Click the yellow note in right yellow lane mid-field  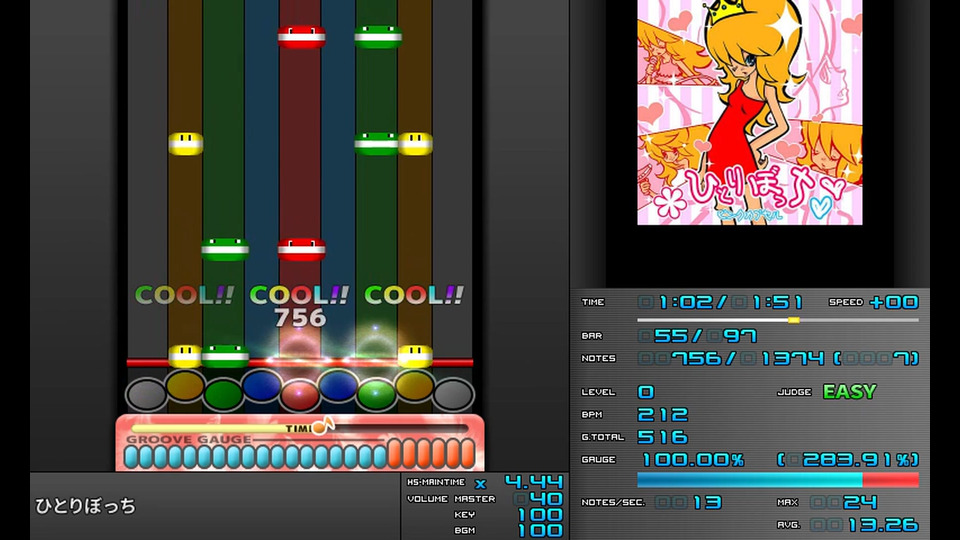tap(415, 143)
